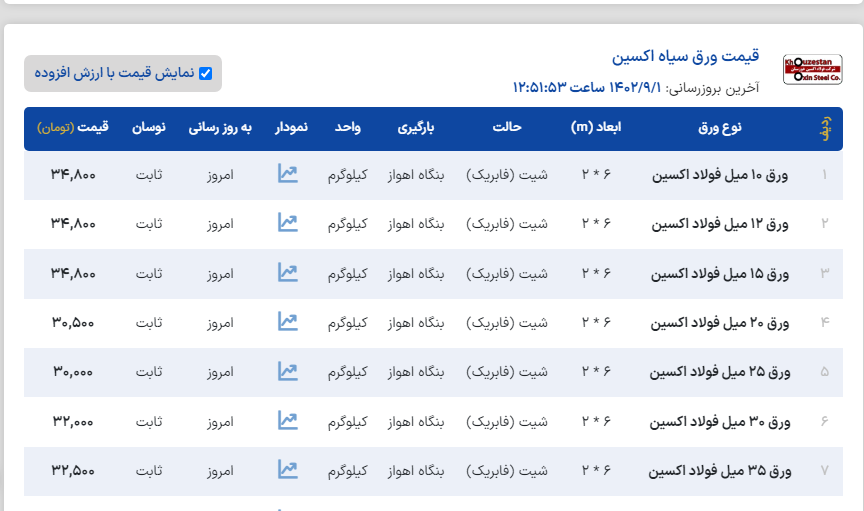This screenshot has width=864, height=511.
Task: Open chart icon for 25 mil Oxin sheet
Action: (x=288, y=371)
